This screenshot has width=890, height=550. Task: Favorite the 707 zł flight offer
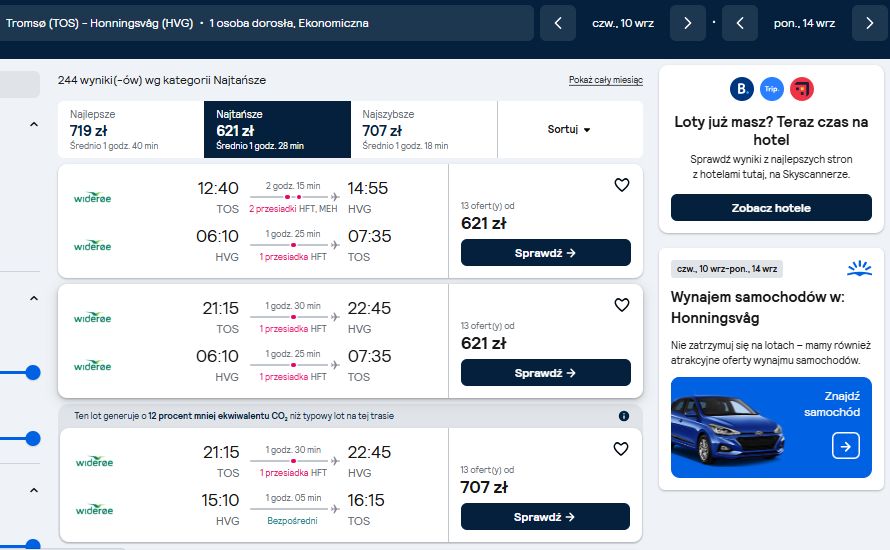point(621,449)
